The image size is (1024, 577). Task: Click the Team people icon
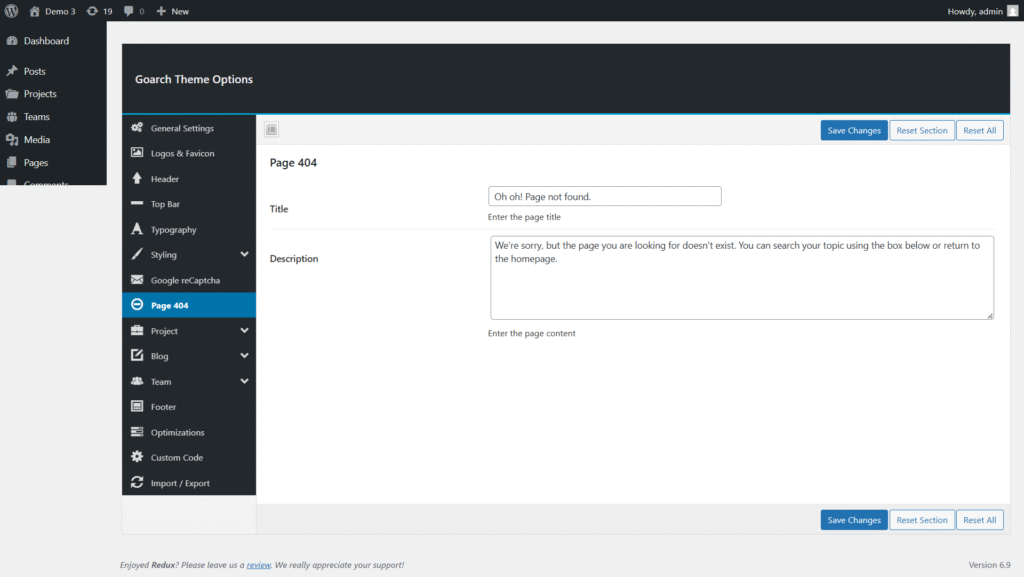pyautogui.click(x=137, y=381)
